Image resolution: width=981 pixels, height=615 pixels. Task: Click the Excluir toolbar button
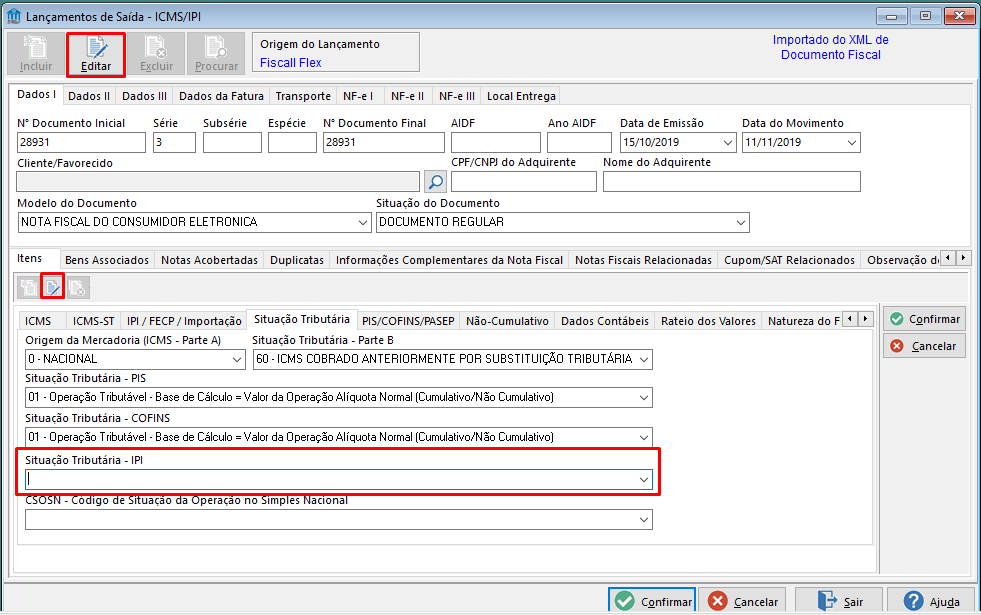click(x=156, y=54)
